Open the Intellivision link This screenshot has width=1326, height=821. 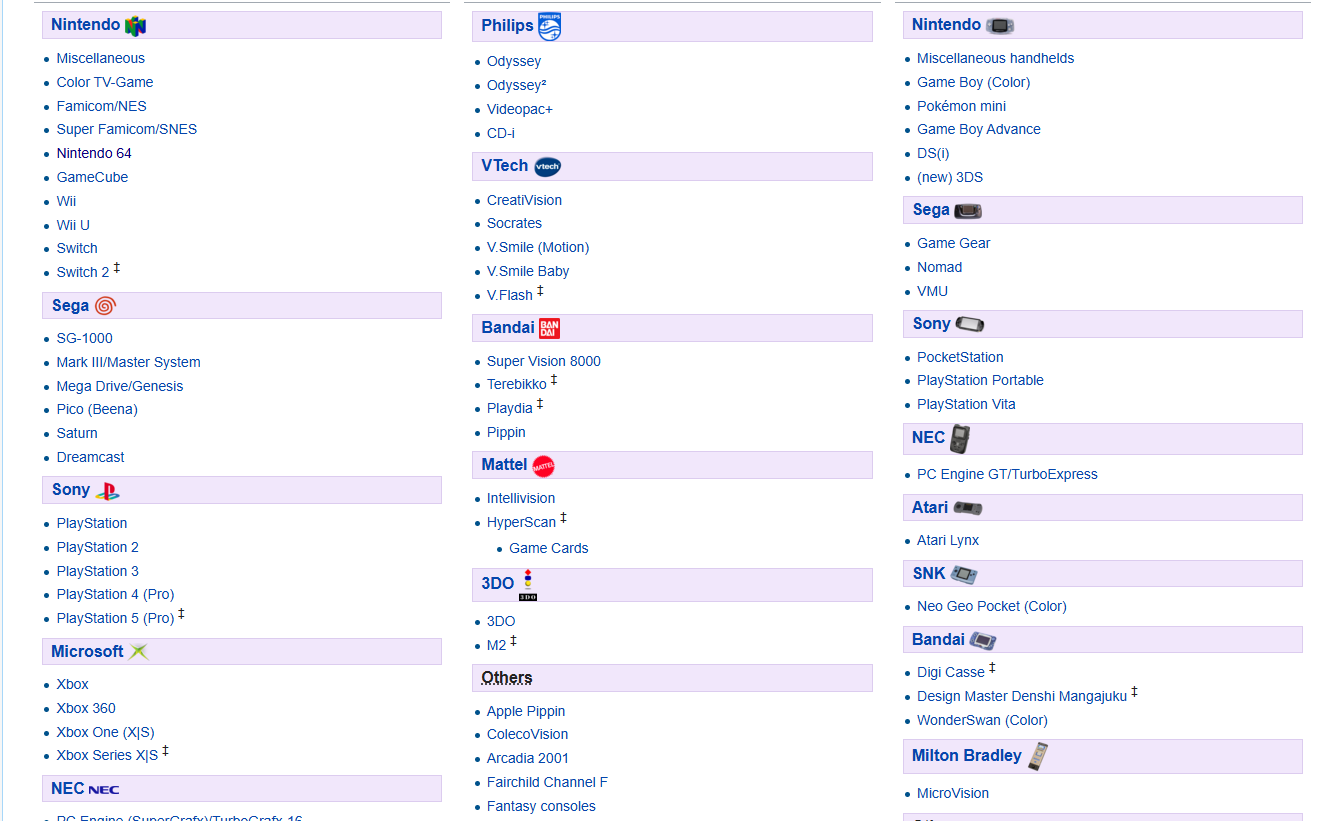click(521, 498)
